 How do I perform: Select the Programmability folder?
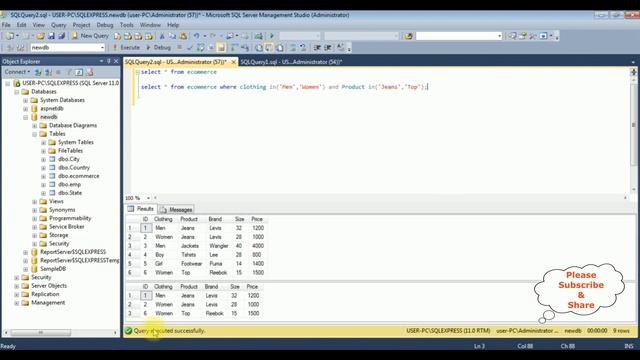pyautogui.click(x=70, y=218)
